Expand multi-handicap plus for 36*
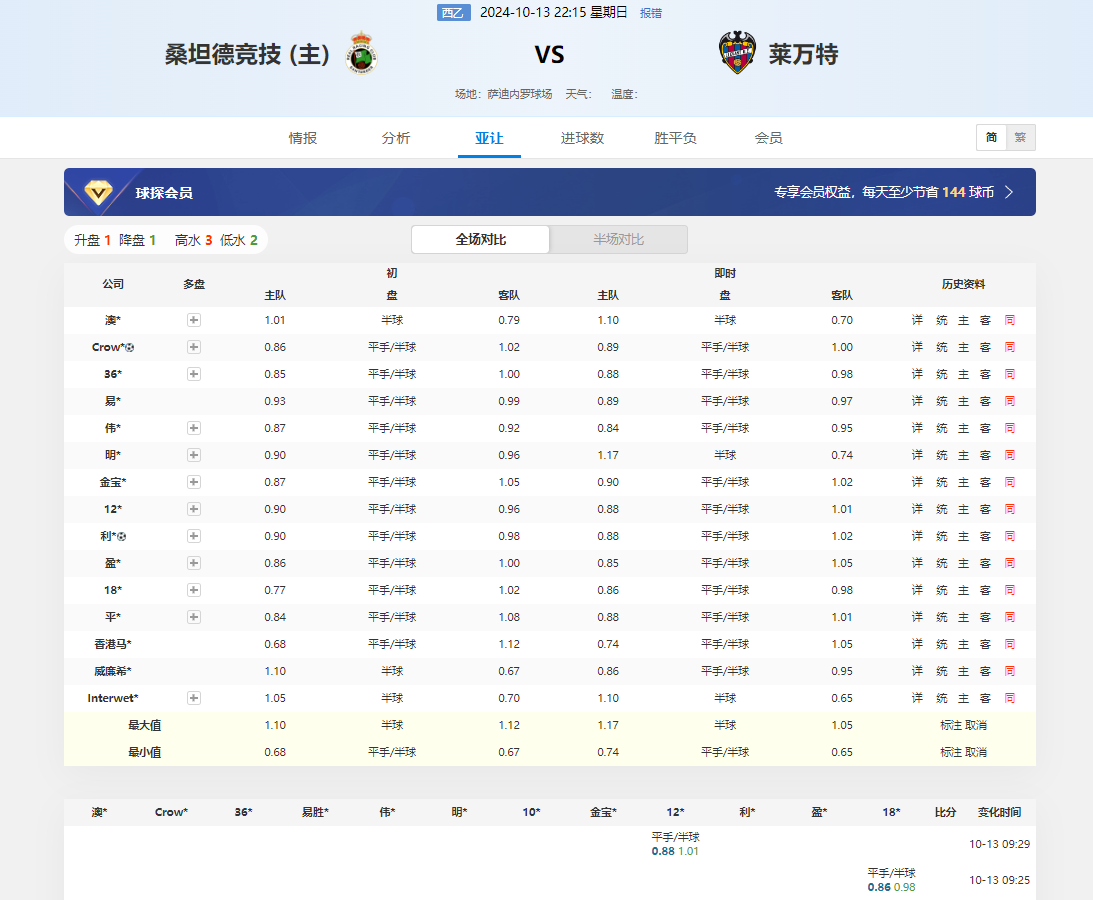Screen dimensions: 1093x900 [194, 374]
